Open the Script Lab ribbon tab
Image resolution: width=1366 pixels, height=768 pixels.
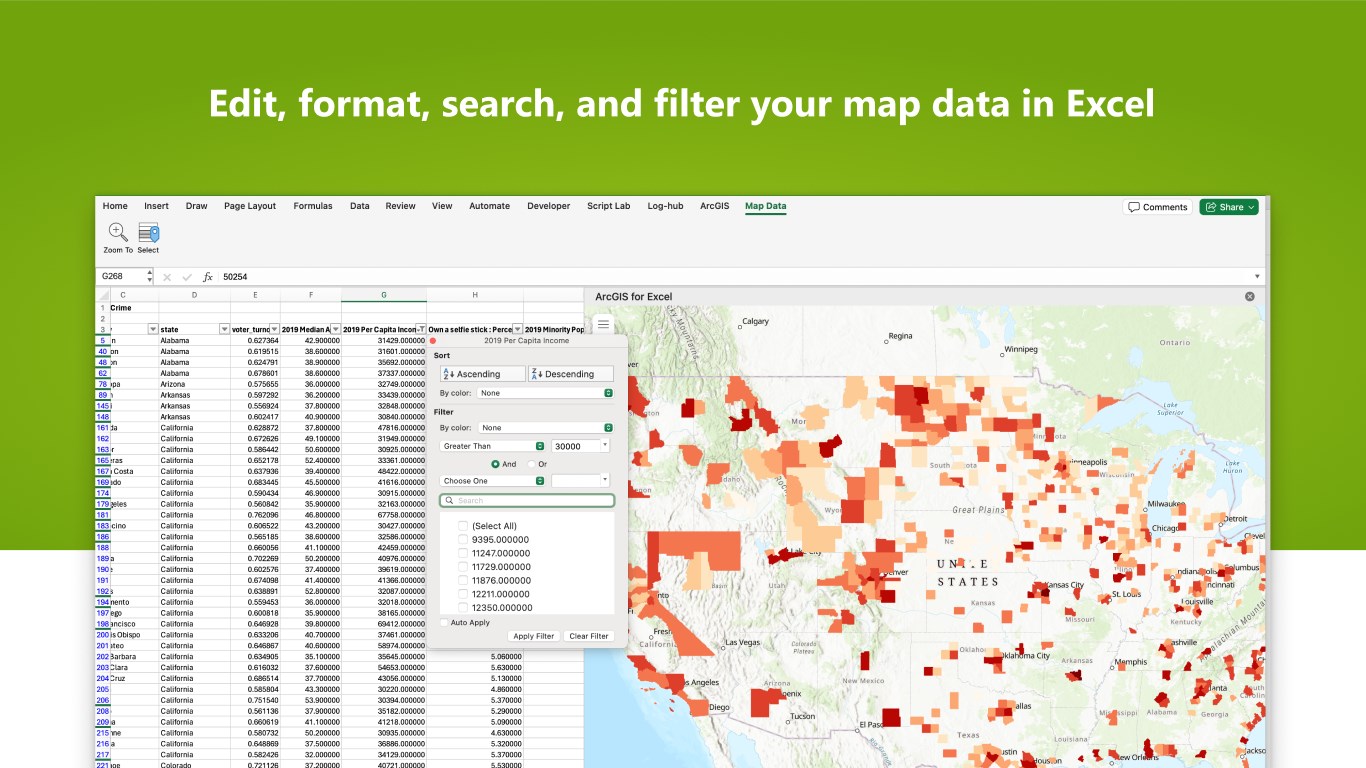pos(608,206)
